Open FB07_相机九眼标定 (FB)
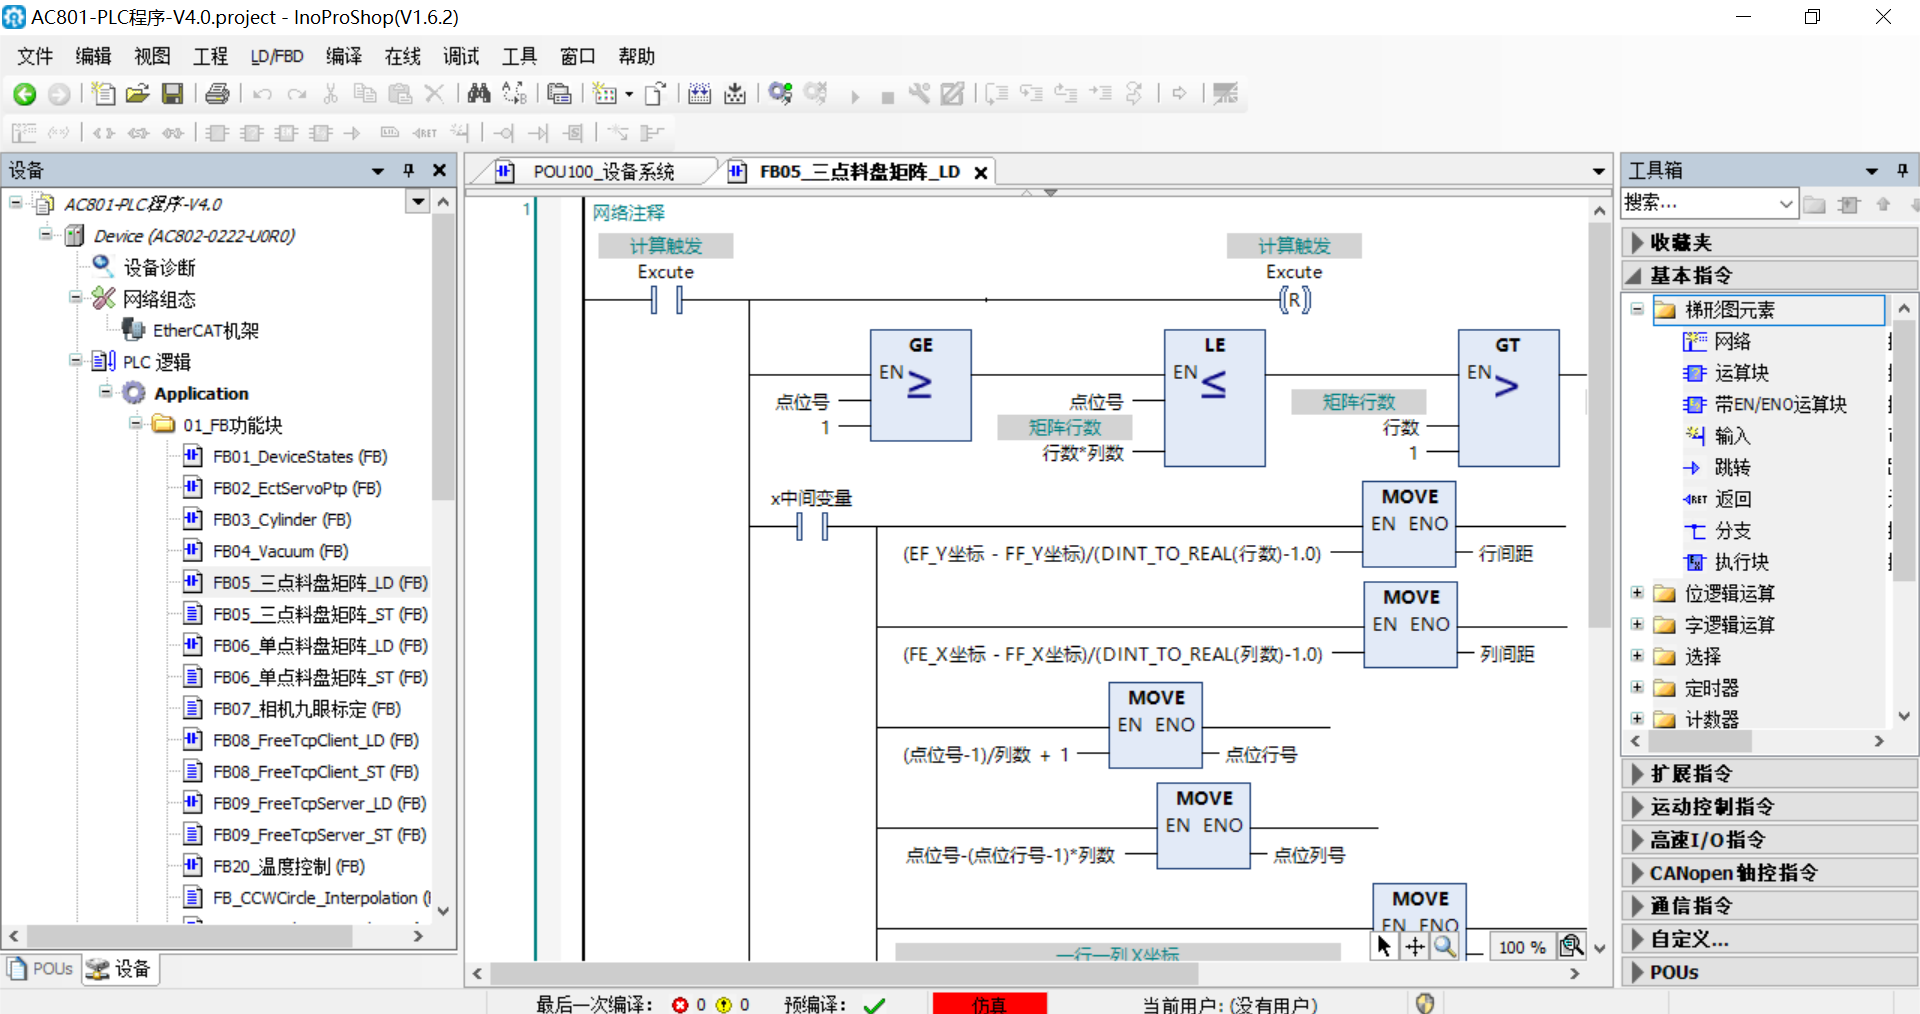1920x1014 pixels. (306, 708)
